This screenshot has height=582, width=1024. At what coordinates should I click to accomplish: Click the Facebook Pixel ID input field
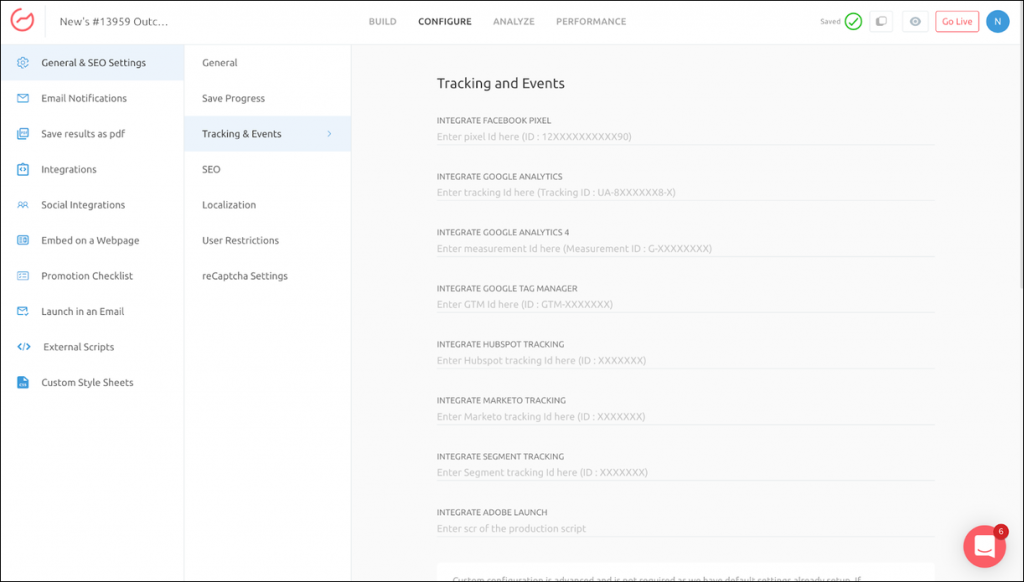[685, 137]
